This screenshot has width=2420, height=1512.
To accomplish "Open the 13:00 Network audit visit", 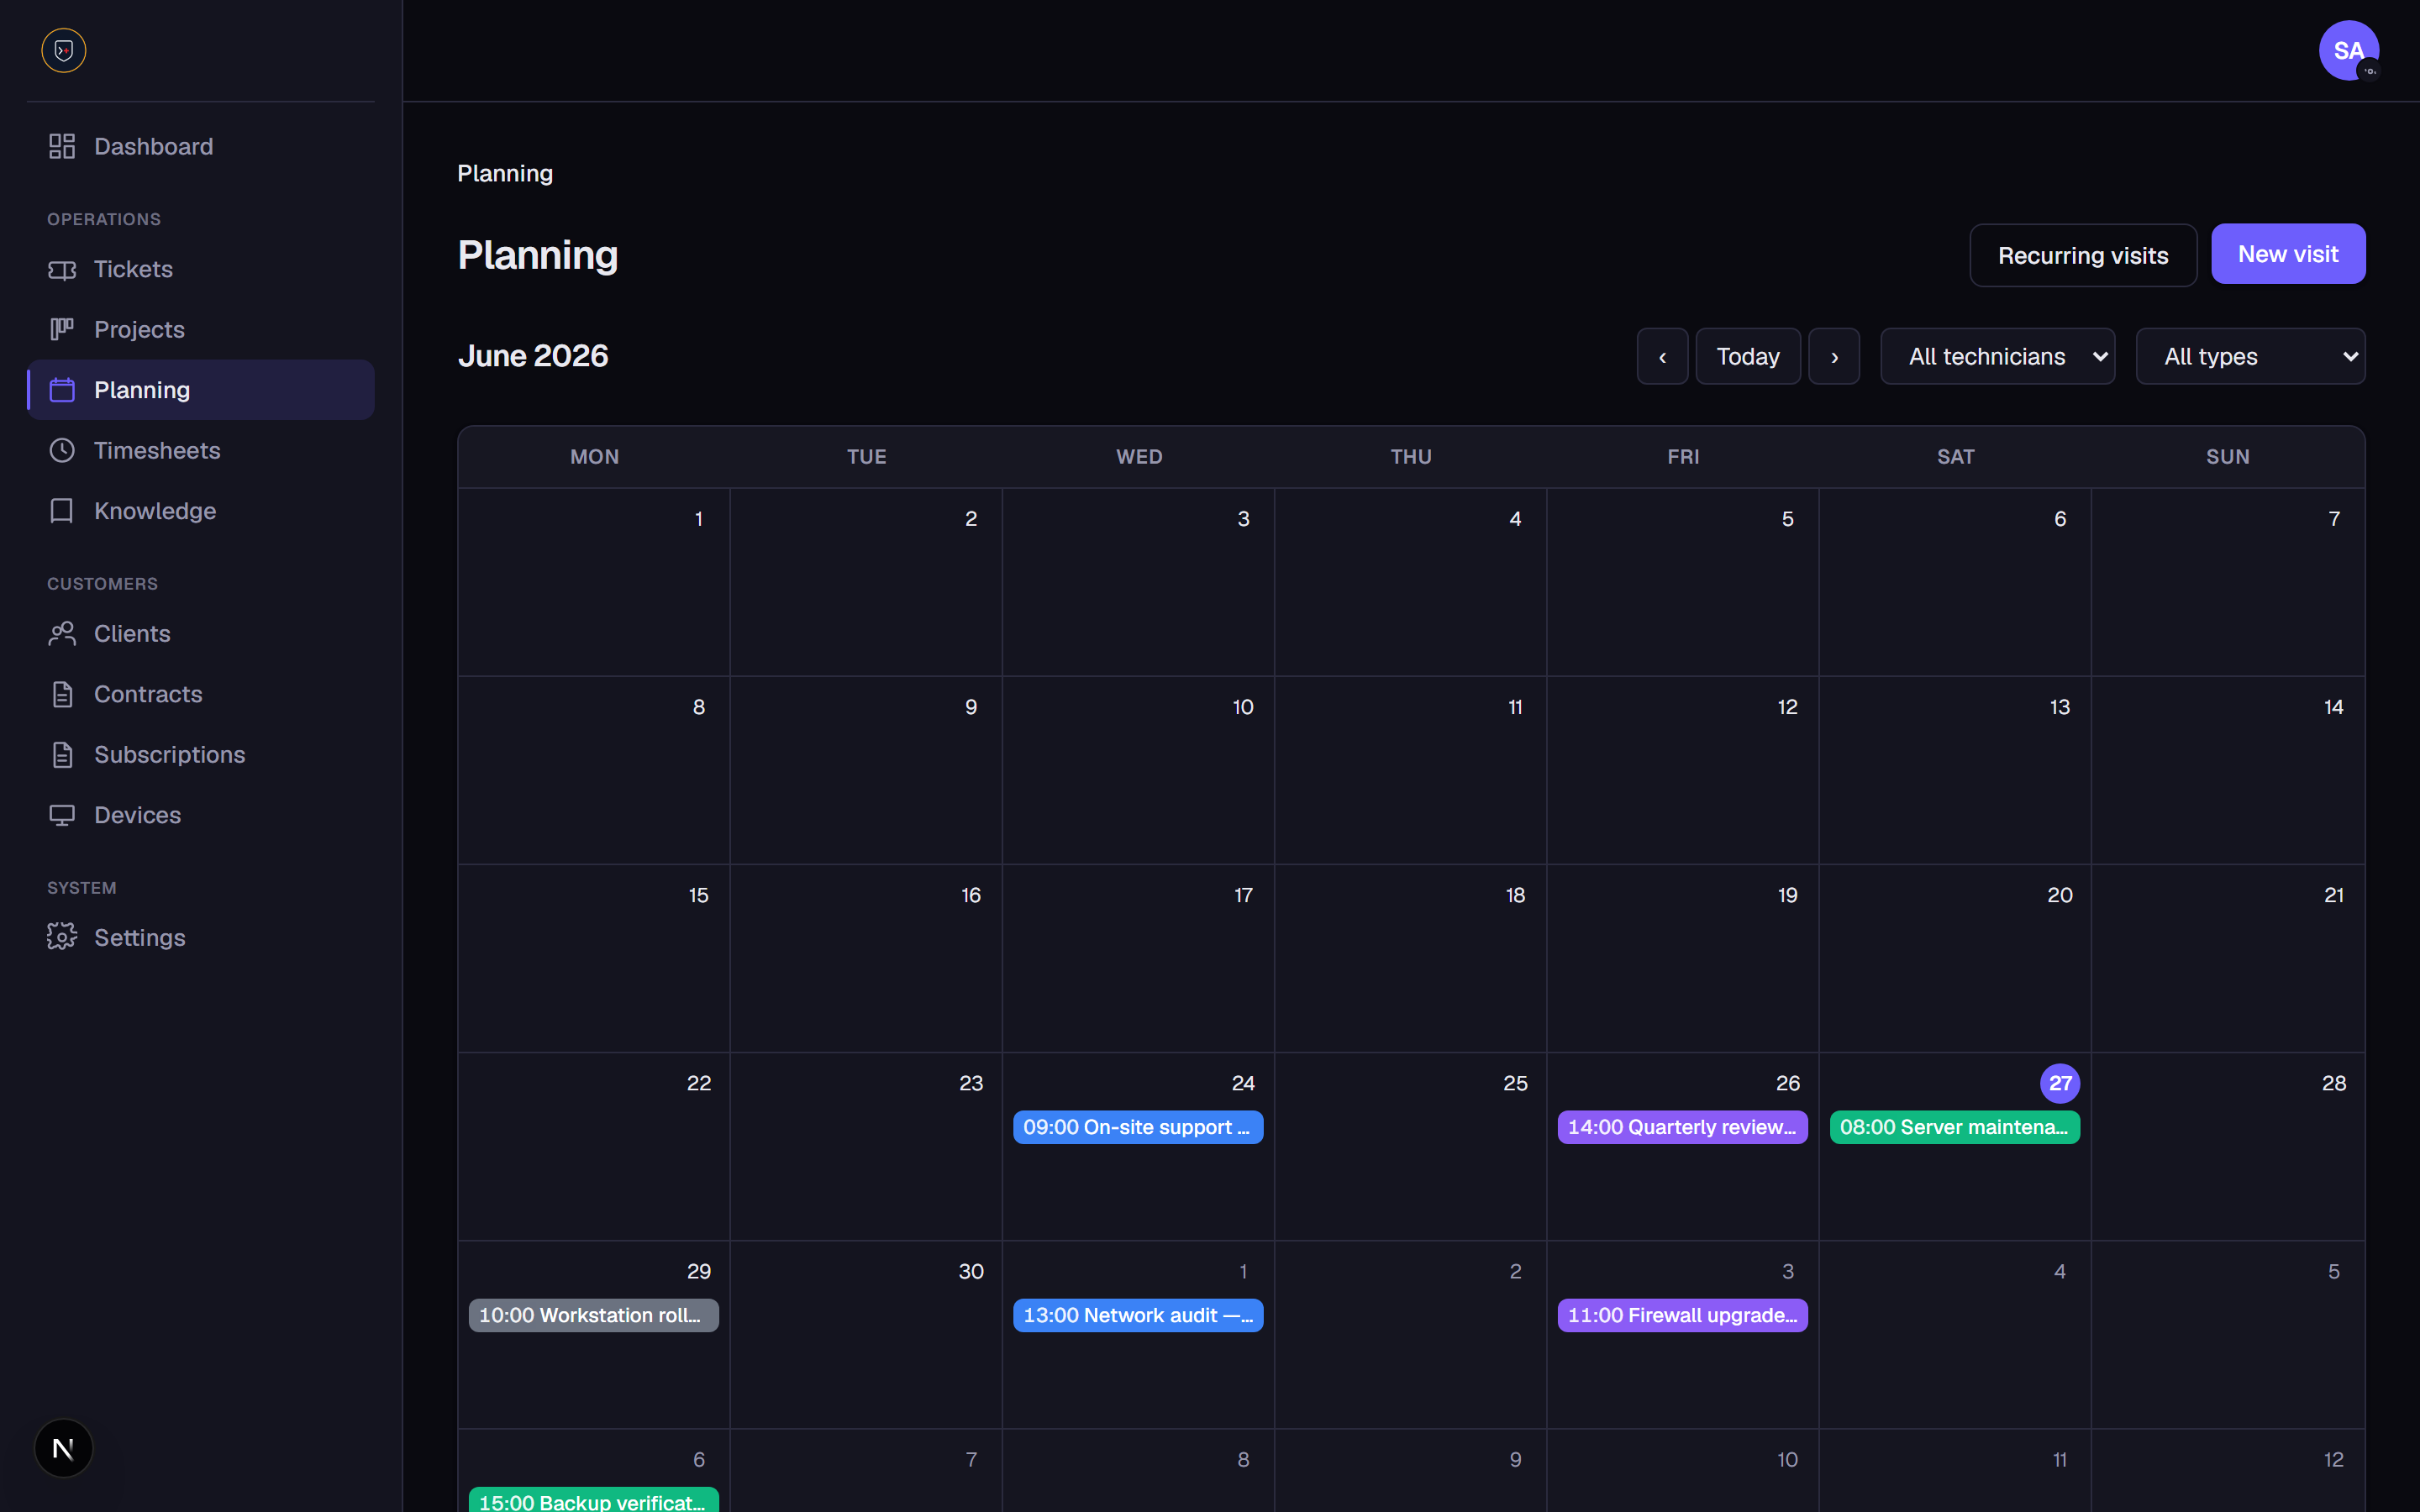I will 1138,1315.
